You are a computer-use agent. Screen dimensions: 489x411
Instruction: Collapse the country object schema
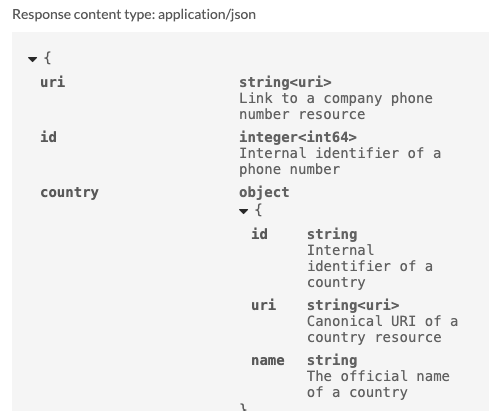pyautogui.click(x=244, y=211)
